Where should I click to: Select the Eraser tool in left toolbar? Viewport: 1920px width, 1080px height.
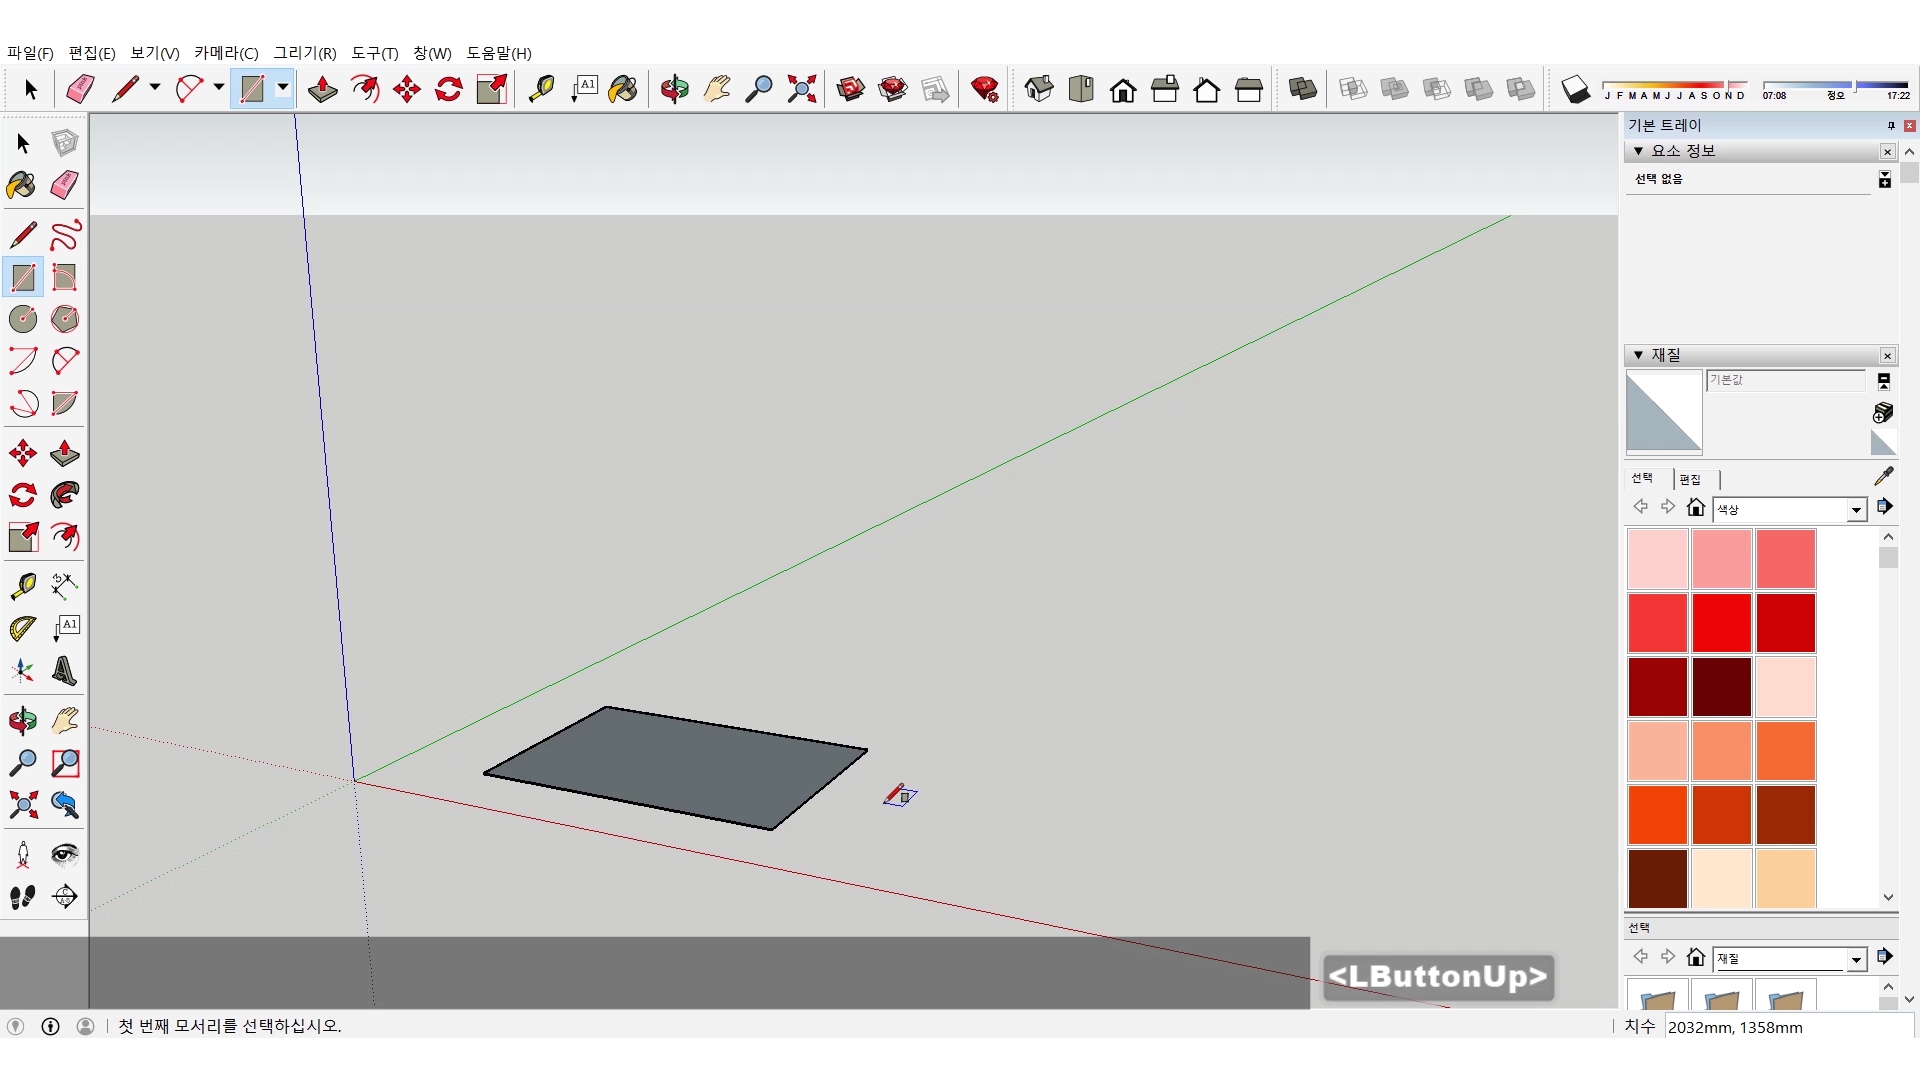point(65,185)
